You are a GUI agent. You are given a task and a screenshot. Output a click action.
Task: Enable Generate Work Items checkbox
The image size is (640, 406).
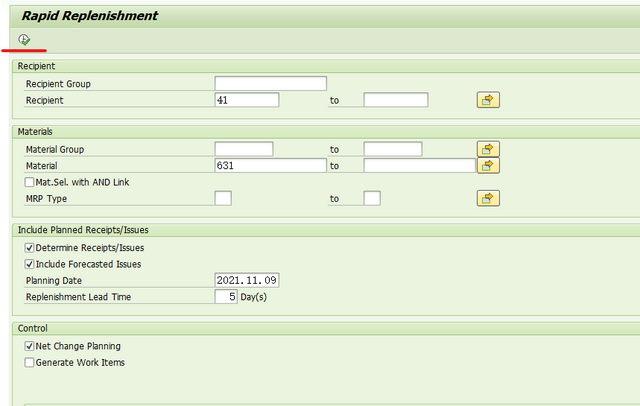tap(29, 362)
